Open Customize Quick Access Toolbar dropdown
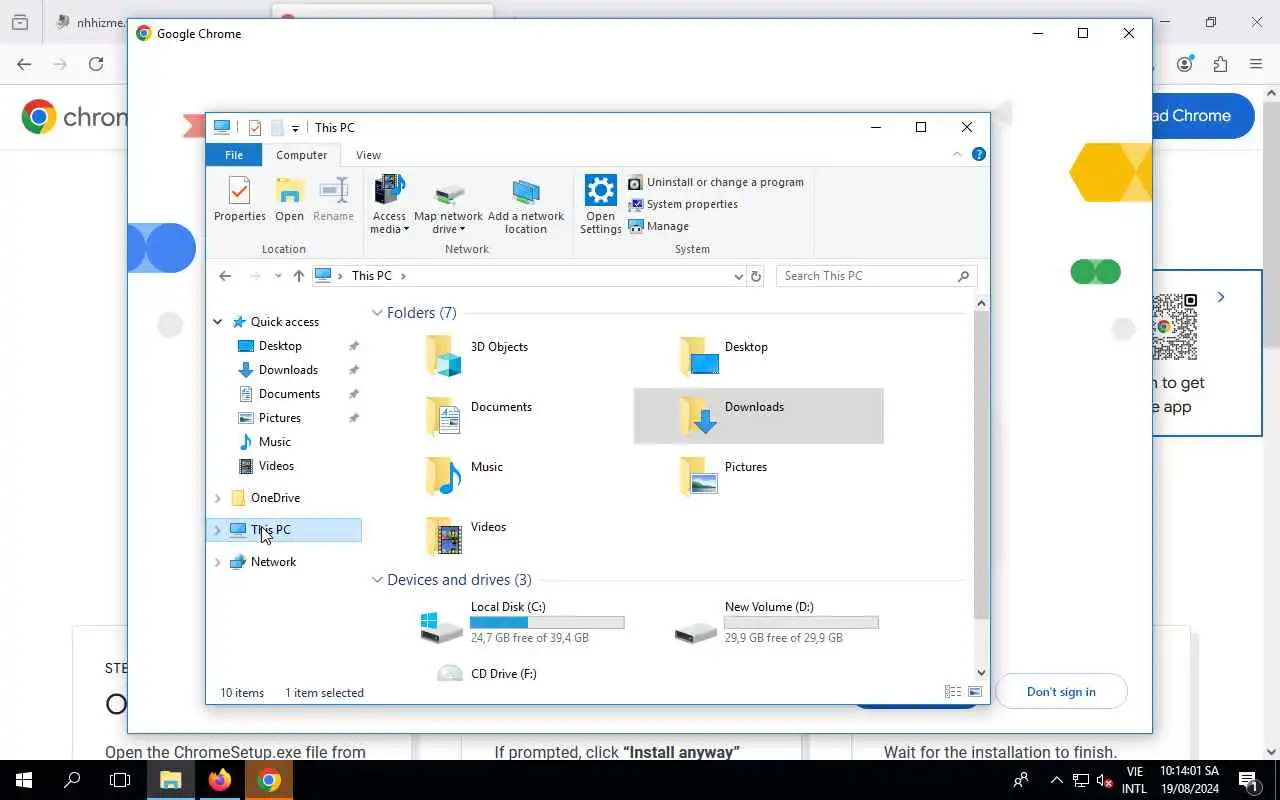1280x800 pixels. coord(295,128)
